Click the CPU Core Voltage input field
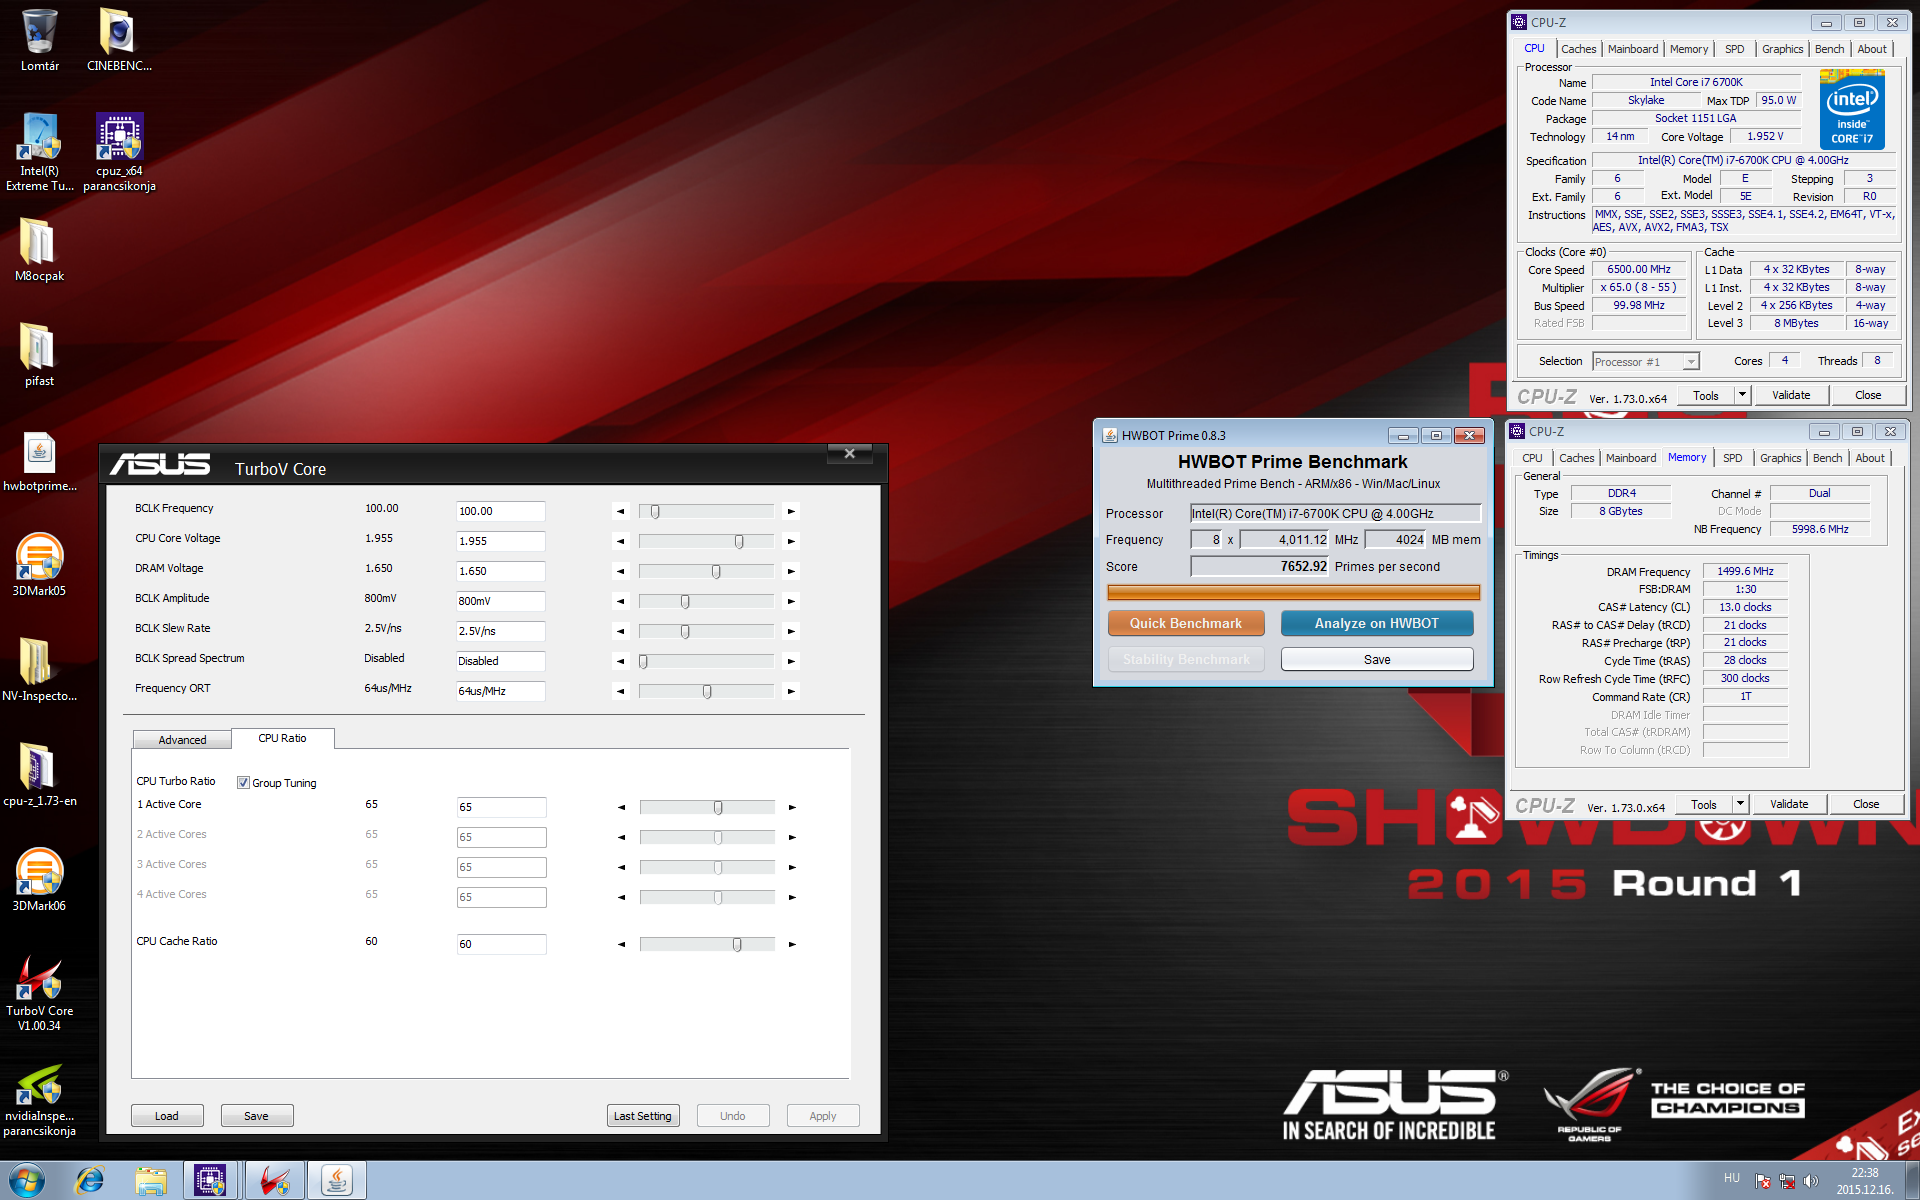1920x1200 pixels. click(x=500, y=541)
